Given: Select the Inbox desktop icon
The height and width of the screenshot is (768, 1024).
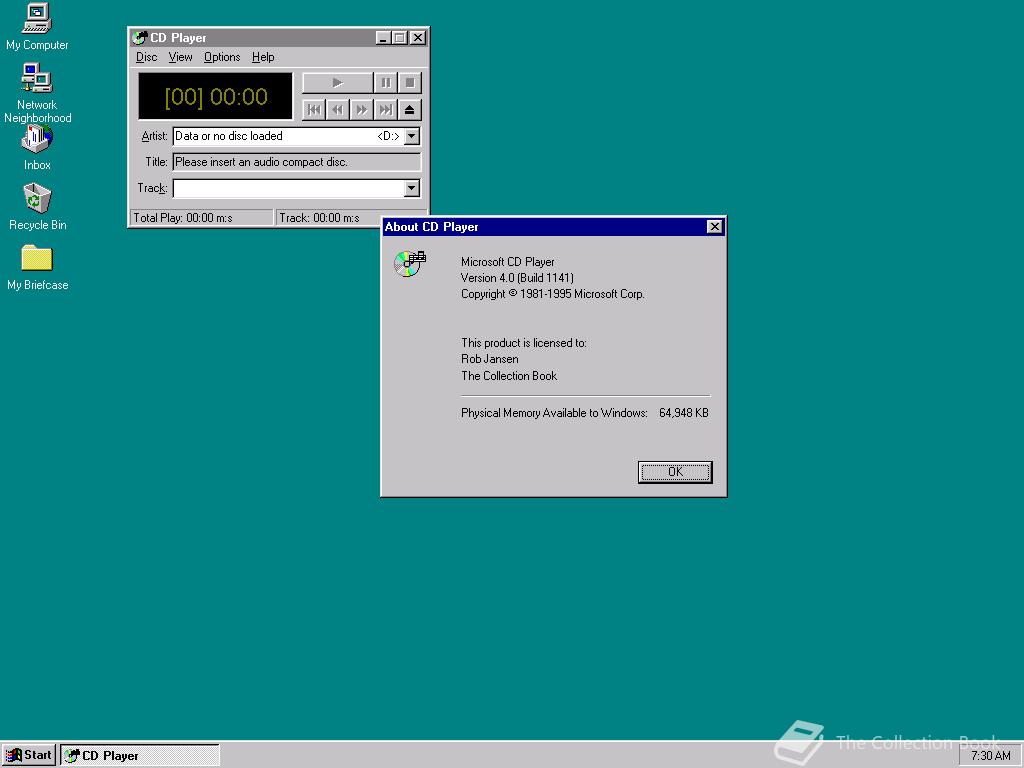Looking at the screenshot, I should click(37, 148).
